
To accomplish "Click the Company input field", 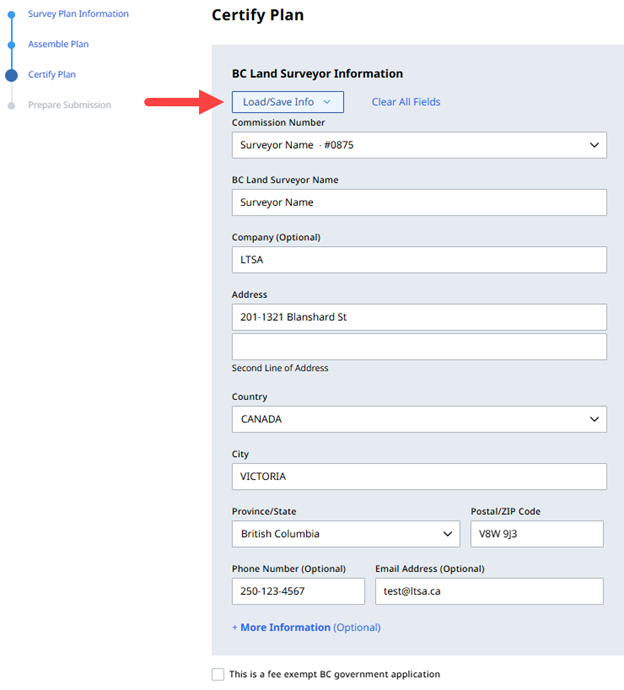I will (x=418, y=260).
